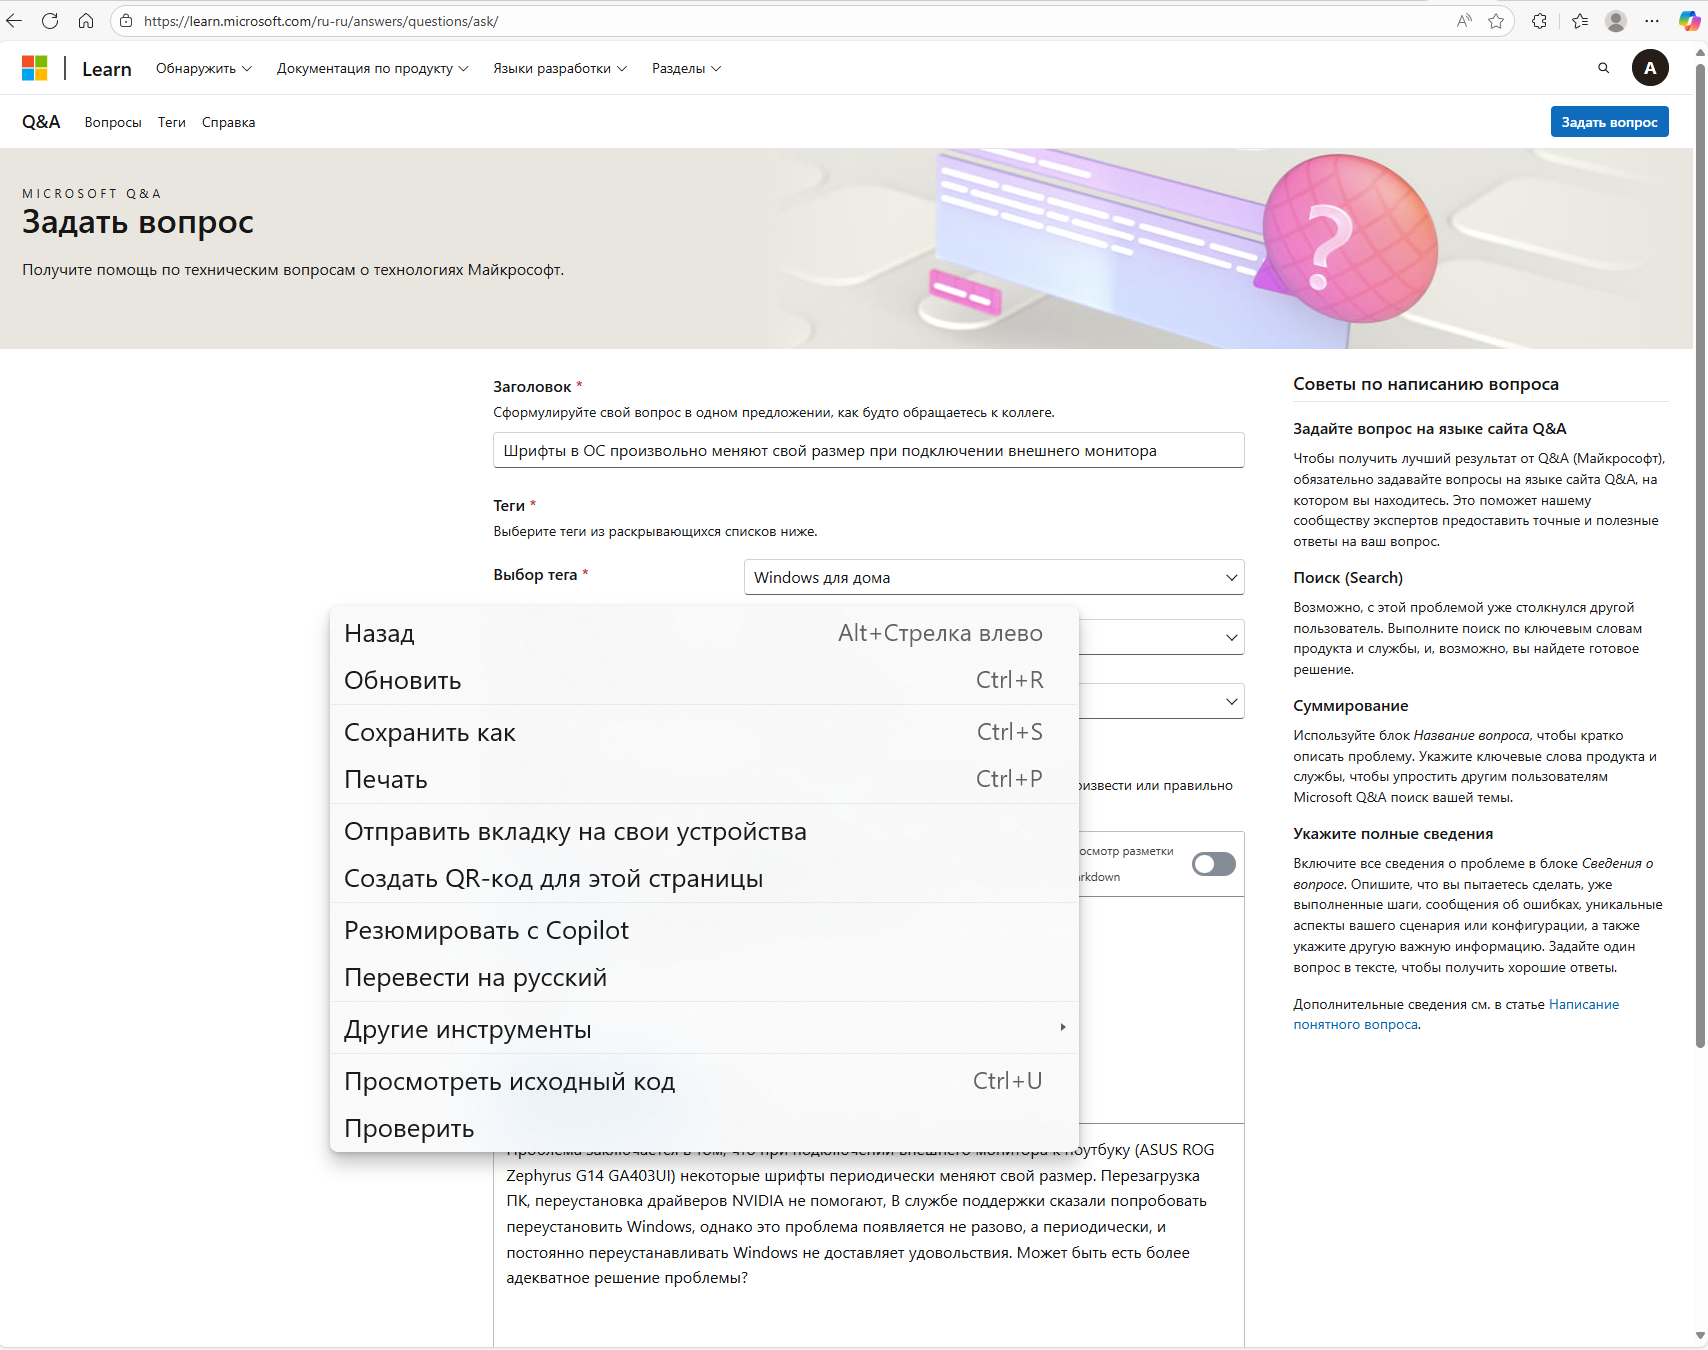Select Печать in the context menu
This screenshot has height=1350, width=1708.
click(704, 779)
